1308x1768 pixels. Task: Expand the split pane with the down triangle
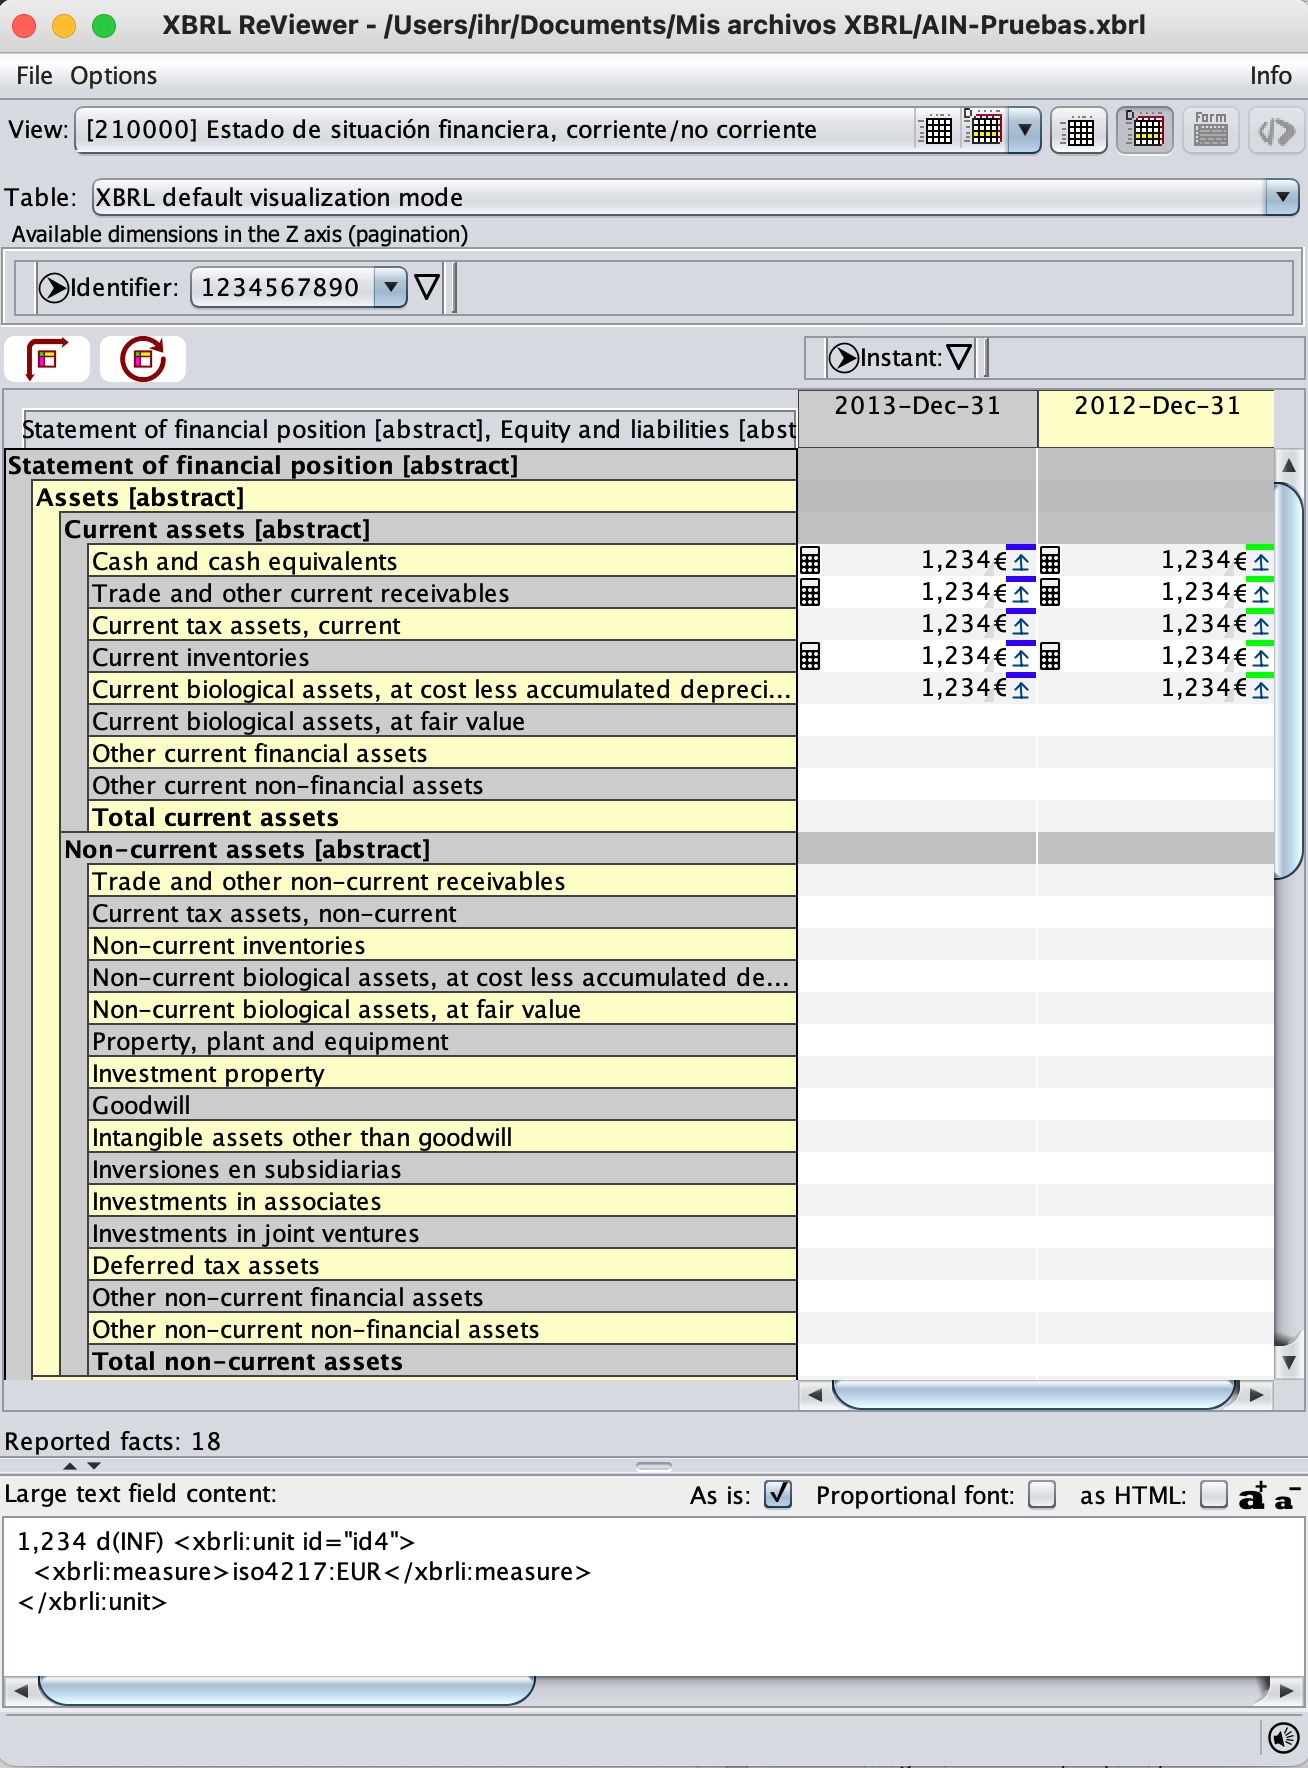coord(94,1466)
